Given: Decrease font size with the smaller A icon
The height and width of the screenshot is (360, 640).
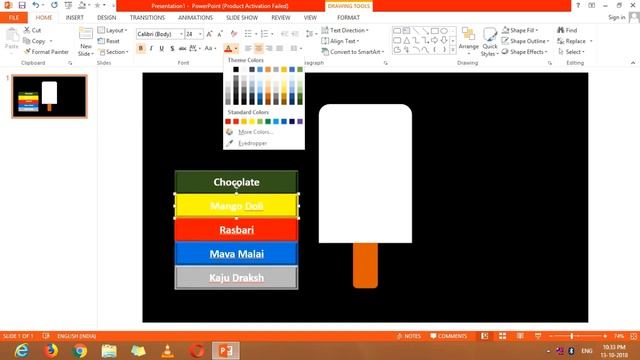Looking at the screenshot, I should [220, 34].
